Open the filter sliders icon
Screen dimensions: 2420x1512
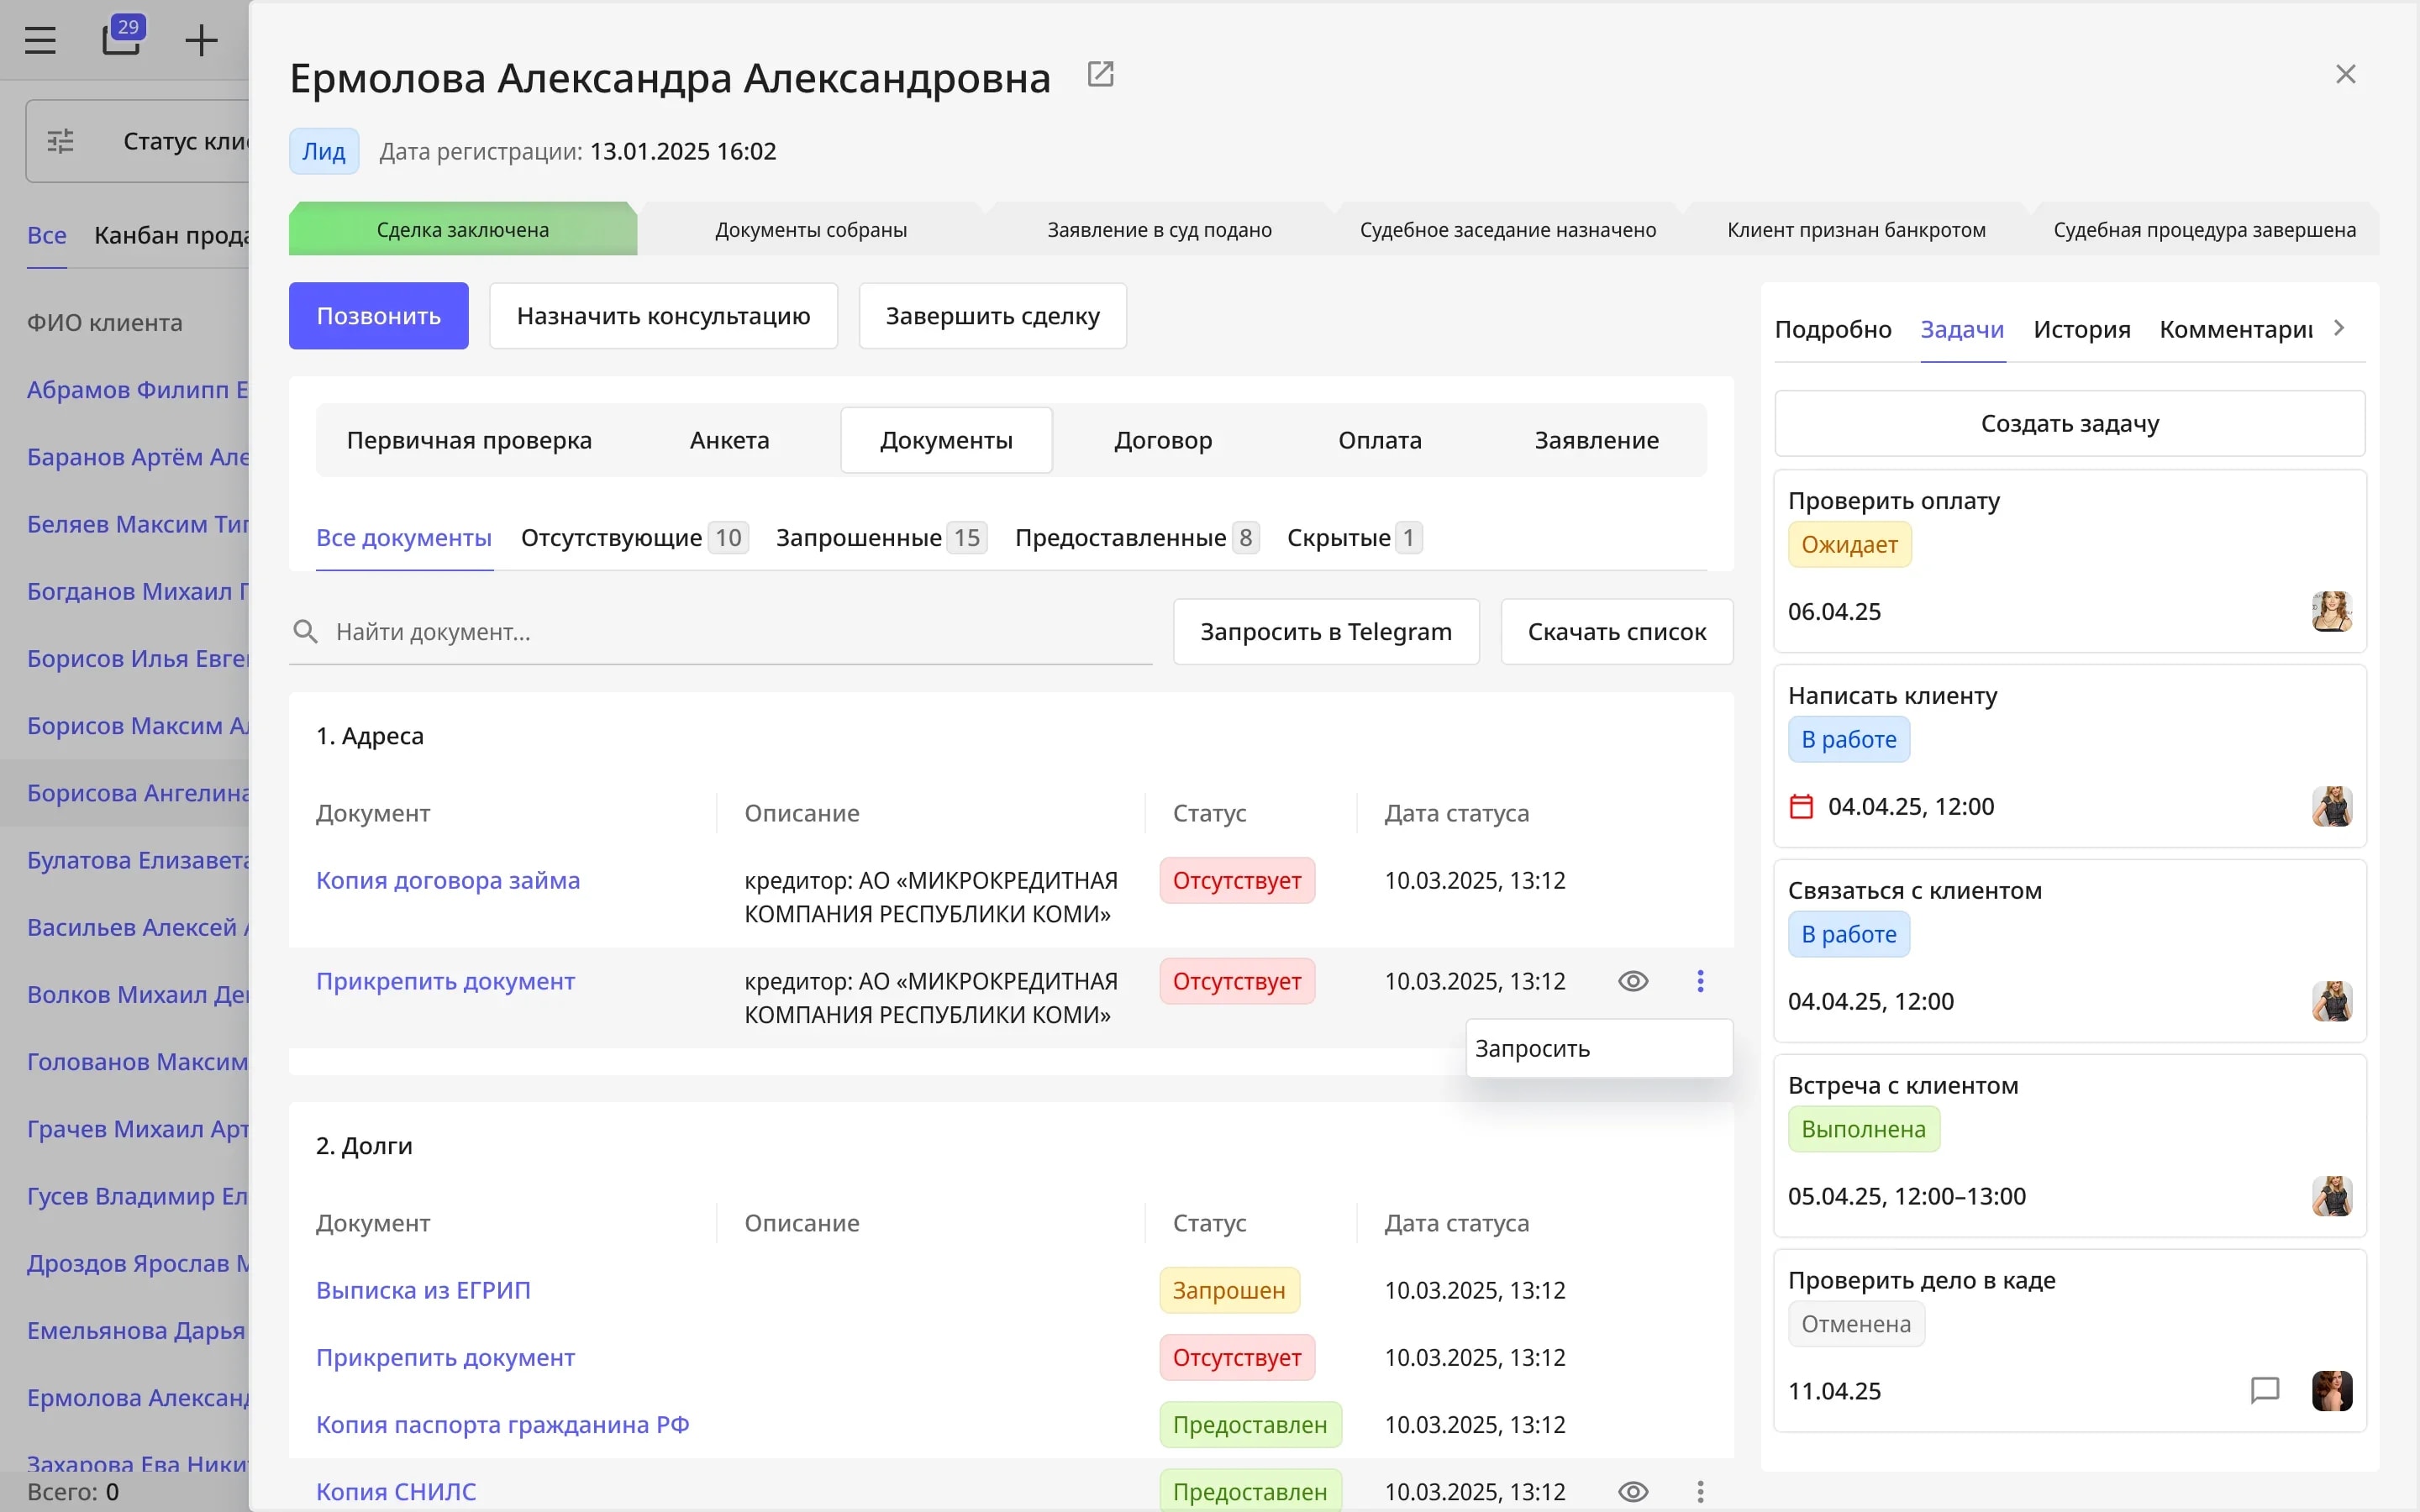click(61, 141)
